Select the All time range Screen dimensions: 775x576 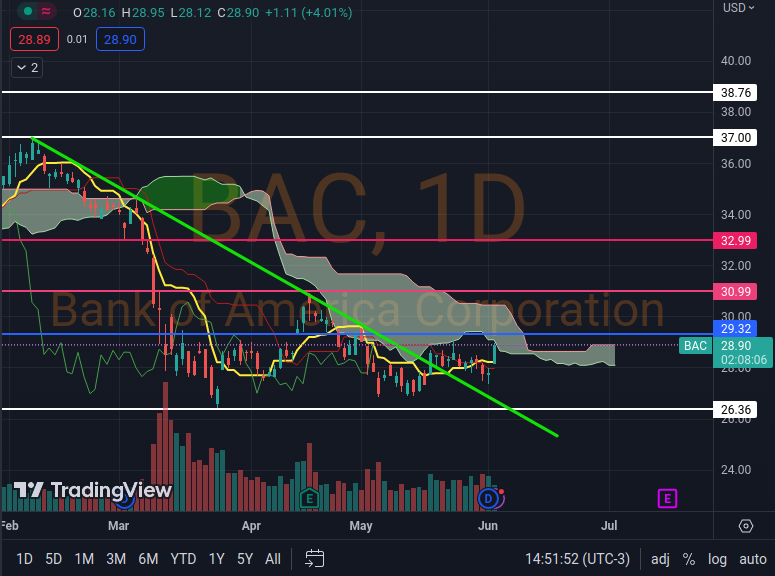[273, 559]
